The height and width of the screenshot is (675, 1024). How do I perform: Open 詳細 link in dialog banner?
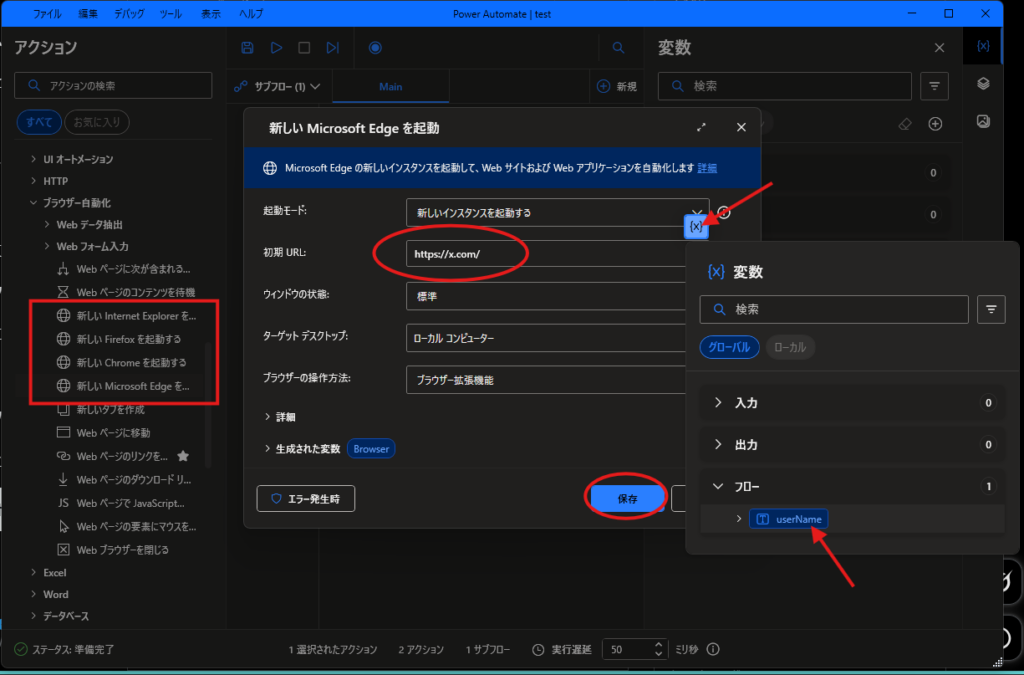tap(707, 168)
